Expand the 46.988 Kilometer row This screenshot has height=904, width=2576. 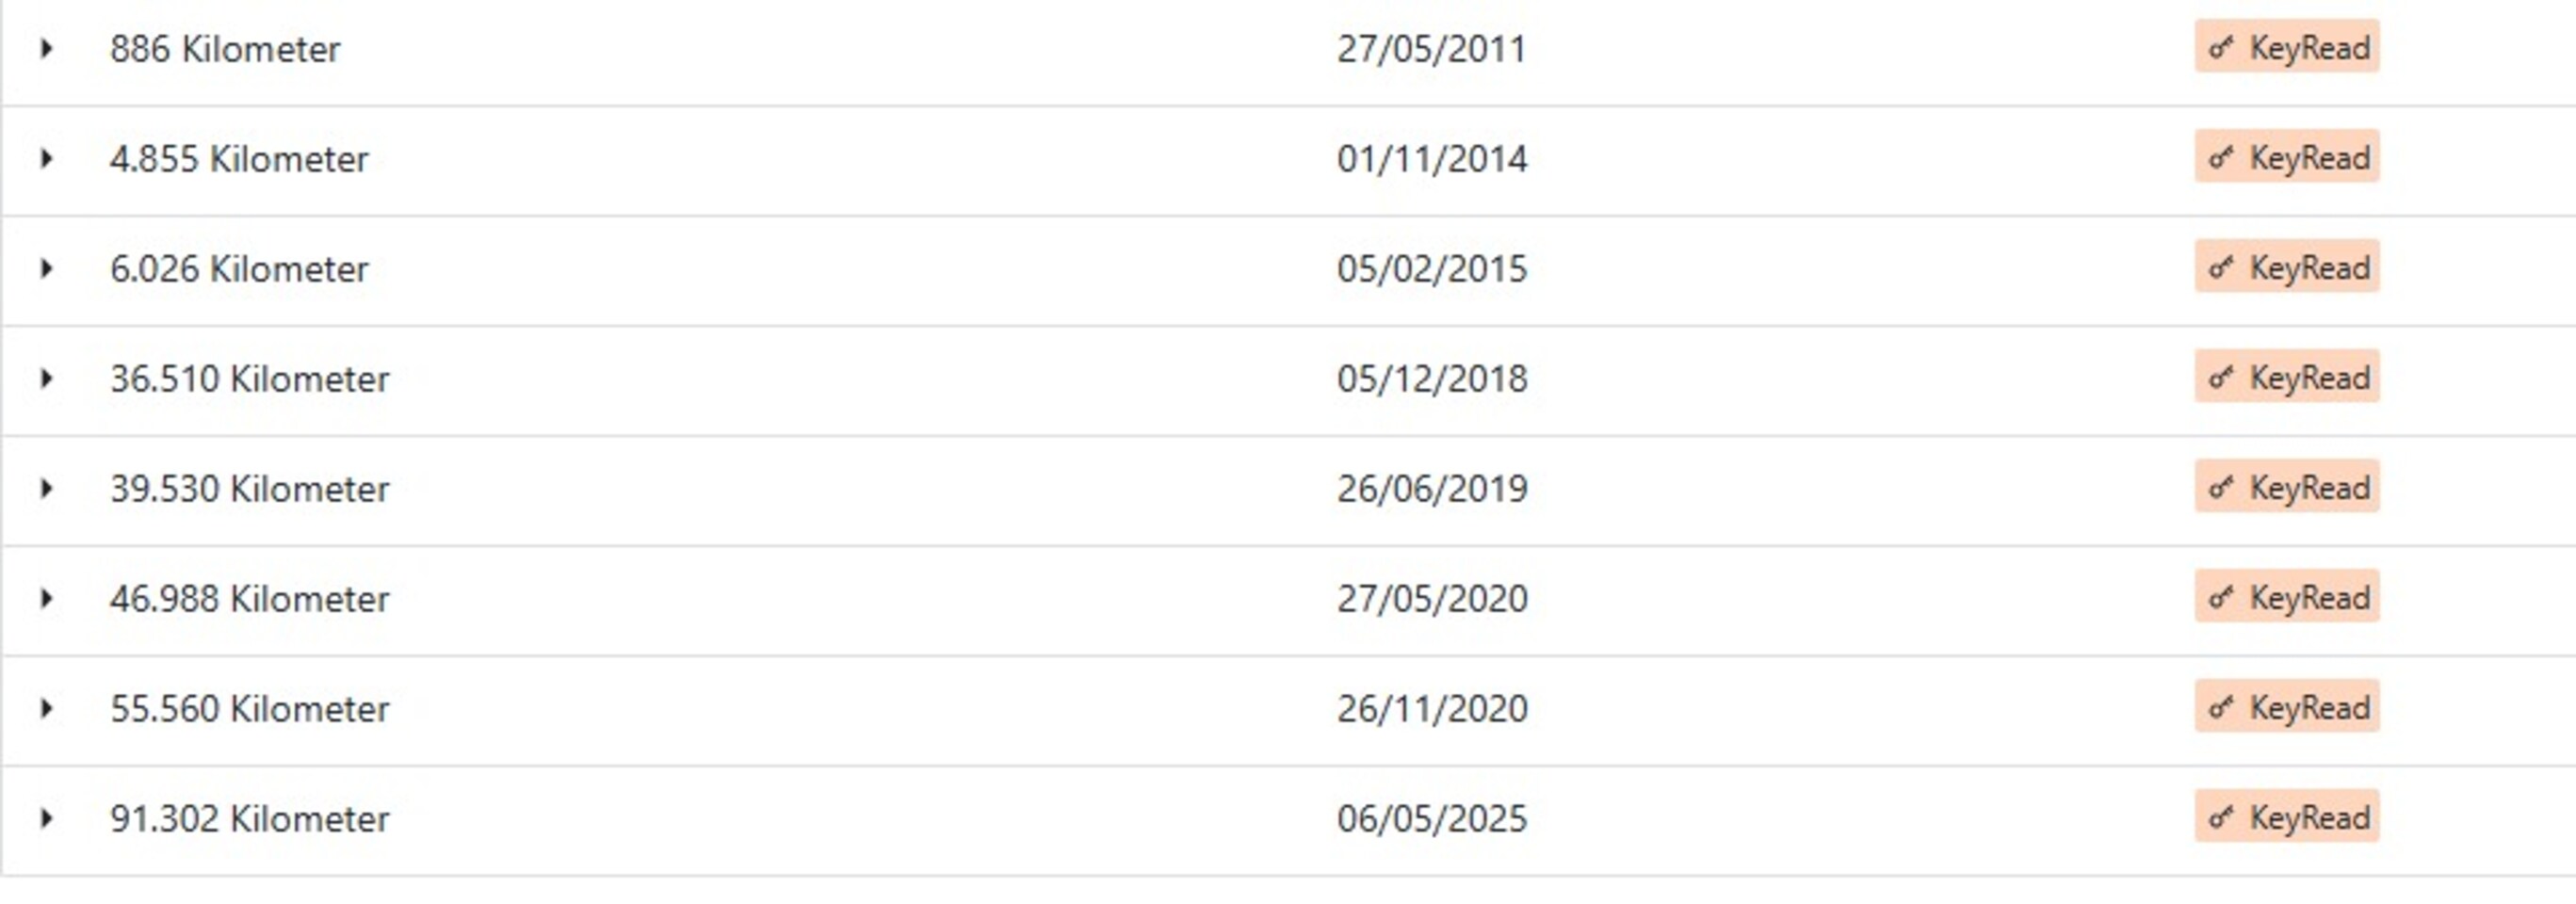(x=46, y=598)
